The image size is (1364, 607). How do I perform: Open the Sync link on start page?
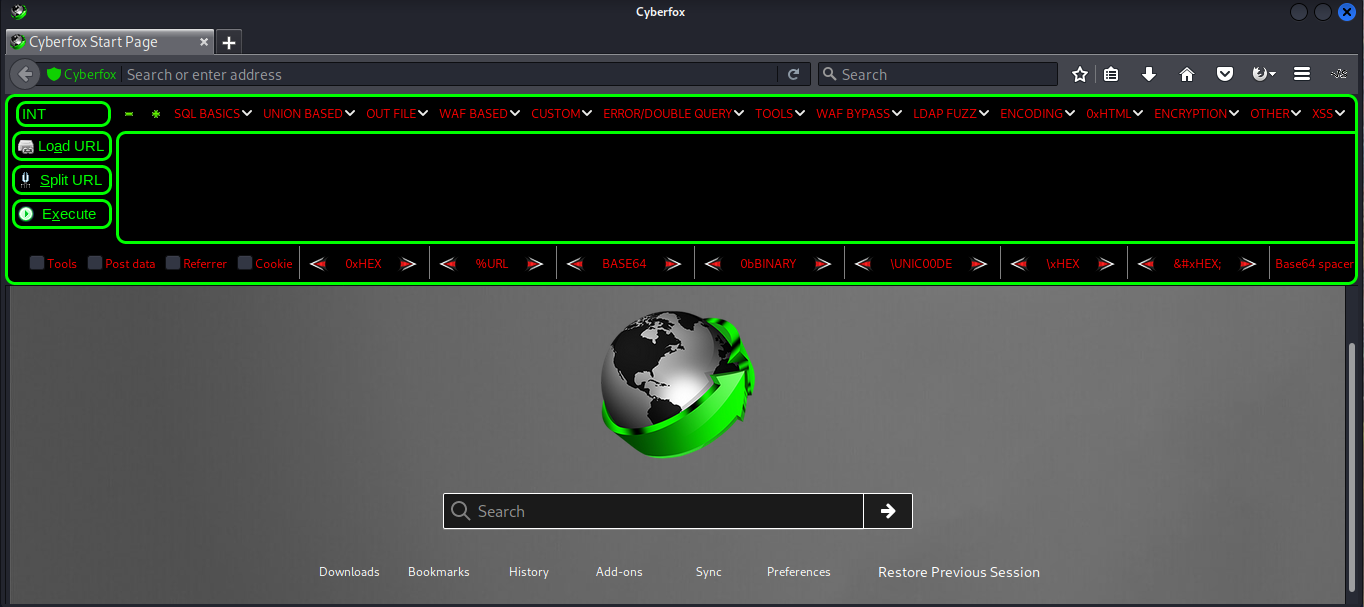tap(709, 572)
